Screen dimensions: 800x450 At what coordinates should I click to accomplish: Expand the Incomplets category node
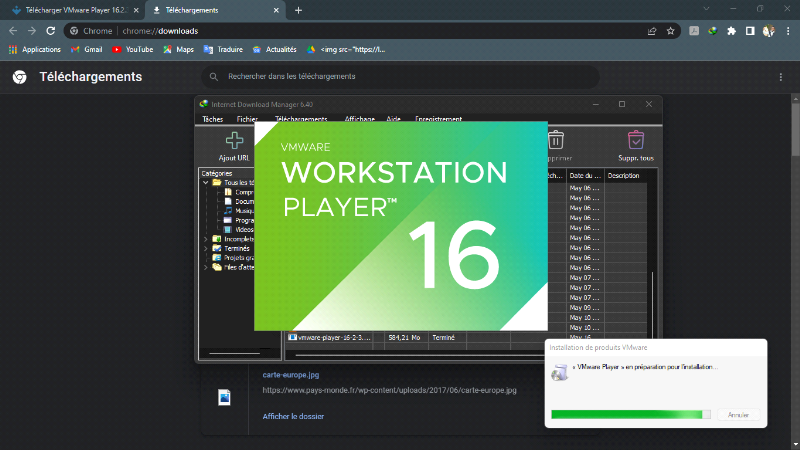click(x=205, y=239)
